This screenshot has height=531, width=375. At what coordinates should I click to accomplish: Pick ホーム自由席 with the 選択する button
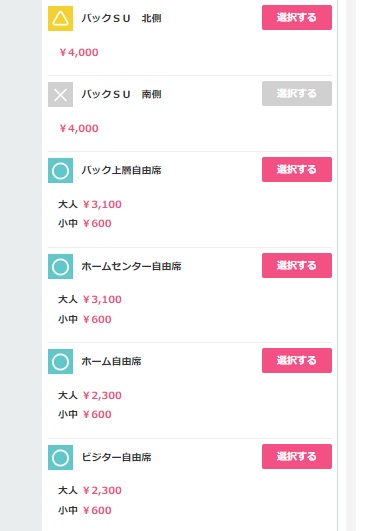click(297, 360)
